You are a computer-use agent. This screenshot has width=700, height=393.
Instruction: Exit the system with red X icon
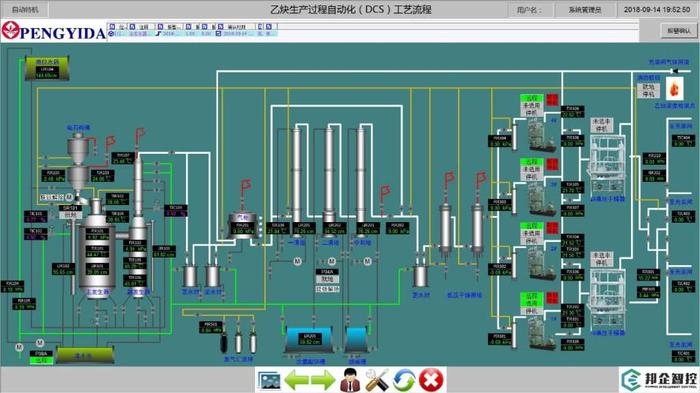tap(431, 380)
